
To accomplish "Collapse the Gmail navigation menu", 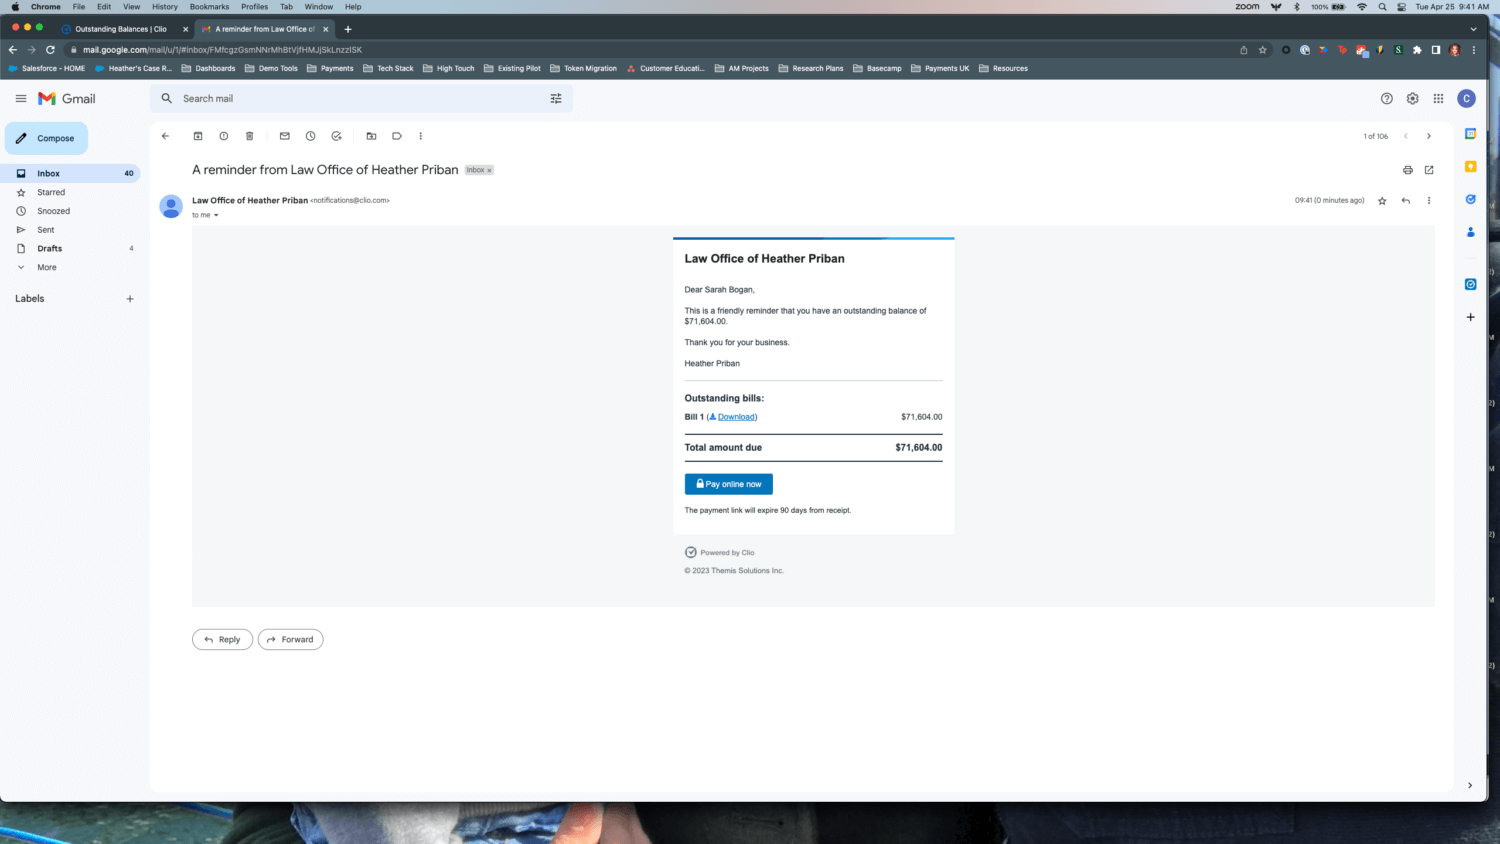I will tap(20, 98).
